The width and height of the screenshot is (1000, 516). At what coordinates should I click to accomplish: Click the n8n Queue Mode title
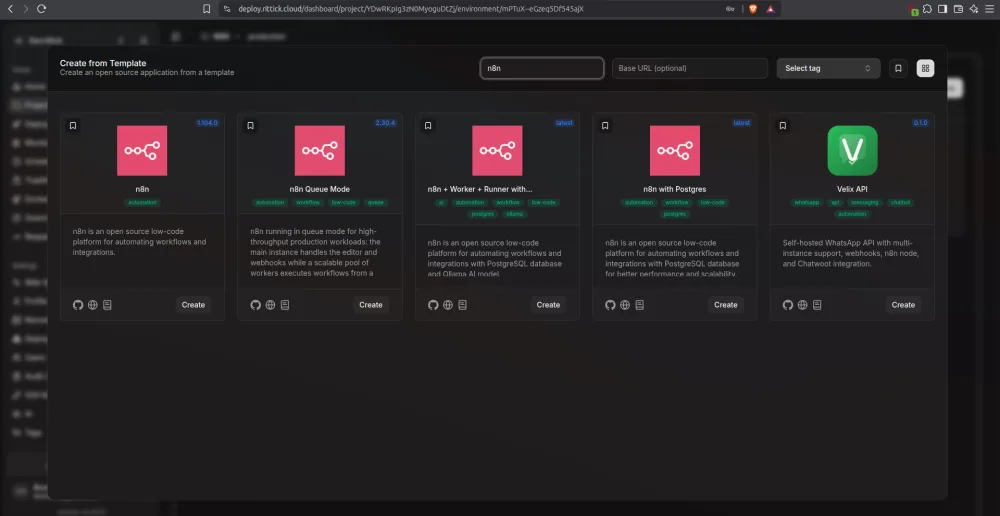coord(320,189)
